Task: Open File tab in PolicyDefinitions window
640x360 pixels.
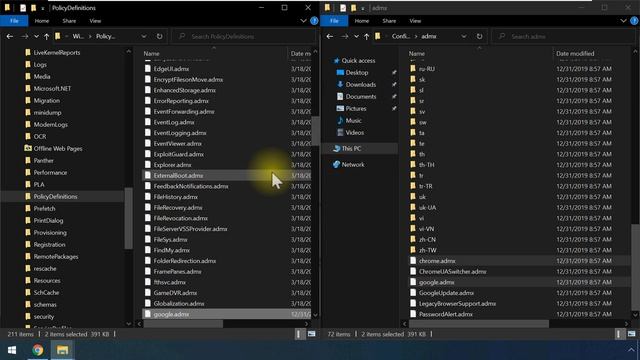Action: coord(14,21)
